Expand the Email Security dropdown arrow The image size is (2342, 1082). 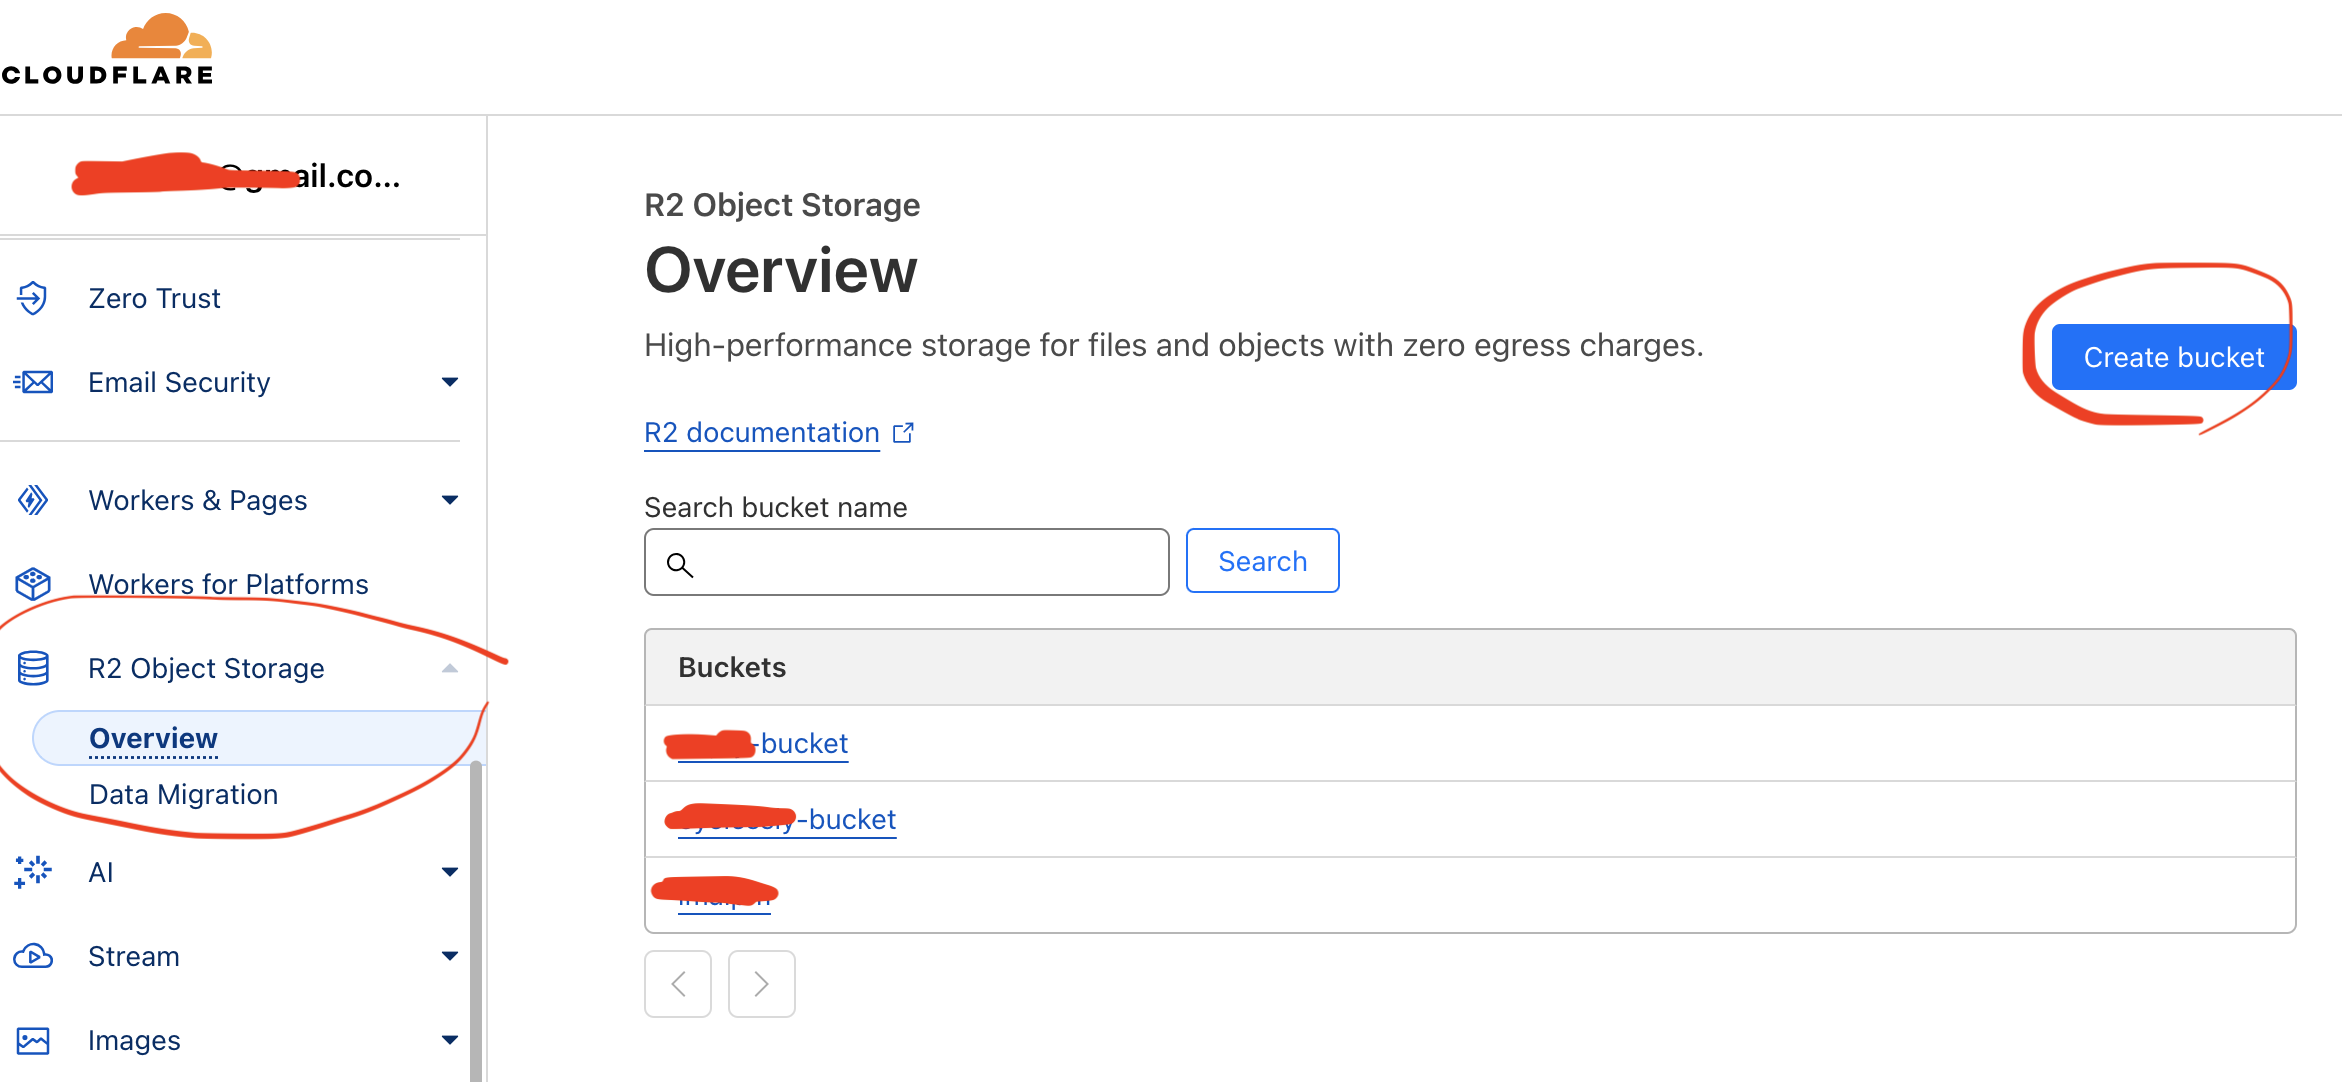(450, 382)
